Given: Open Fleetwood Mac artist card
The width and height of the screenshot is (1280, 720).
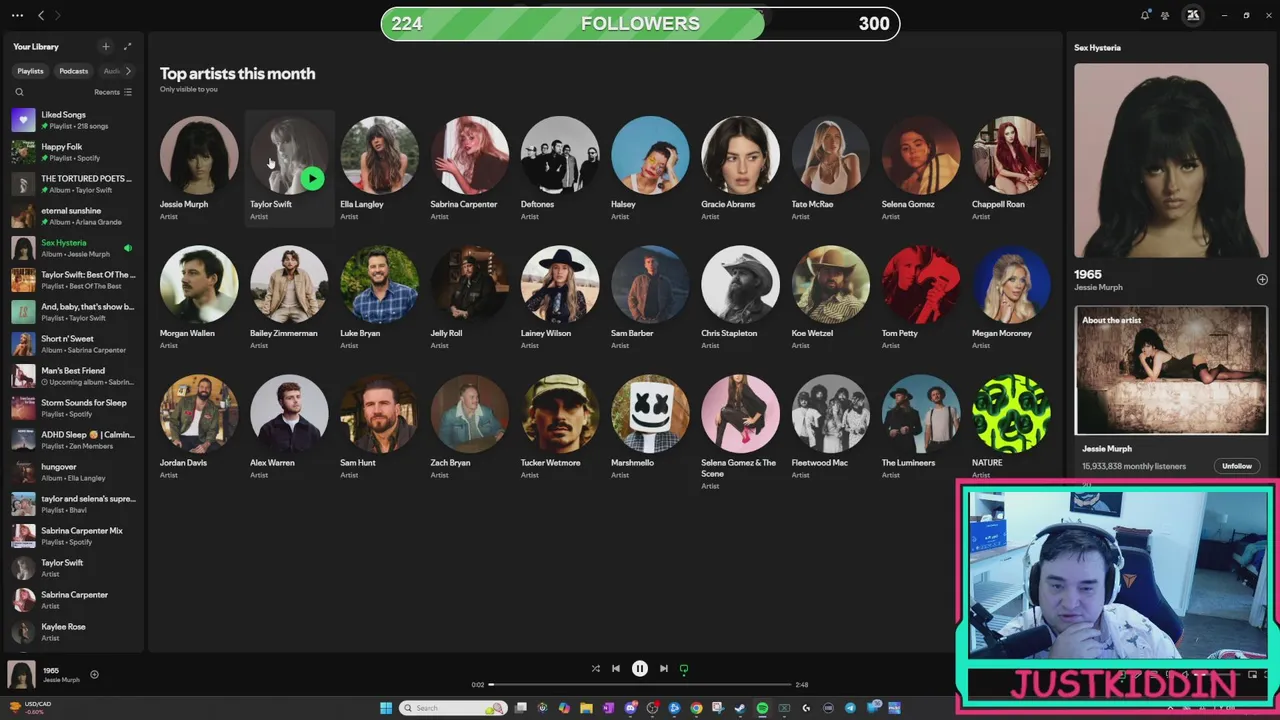Looking at the screenshot, I should (x=830, y=427).
